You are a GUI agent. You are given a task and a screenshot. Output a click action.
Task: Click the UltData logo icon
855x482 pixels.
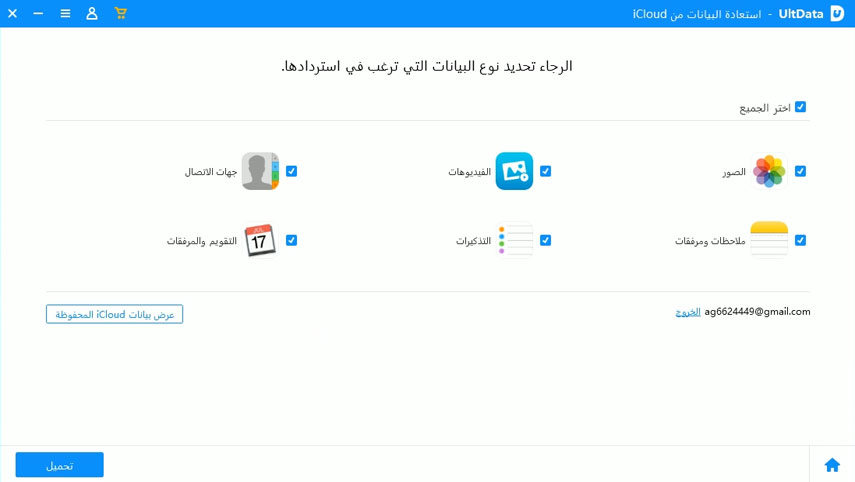837,13
